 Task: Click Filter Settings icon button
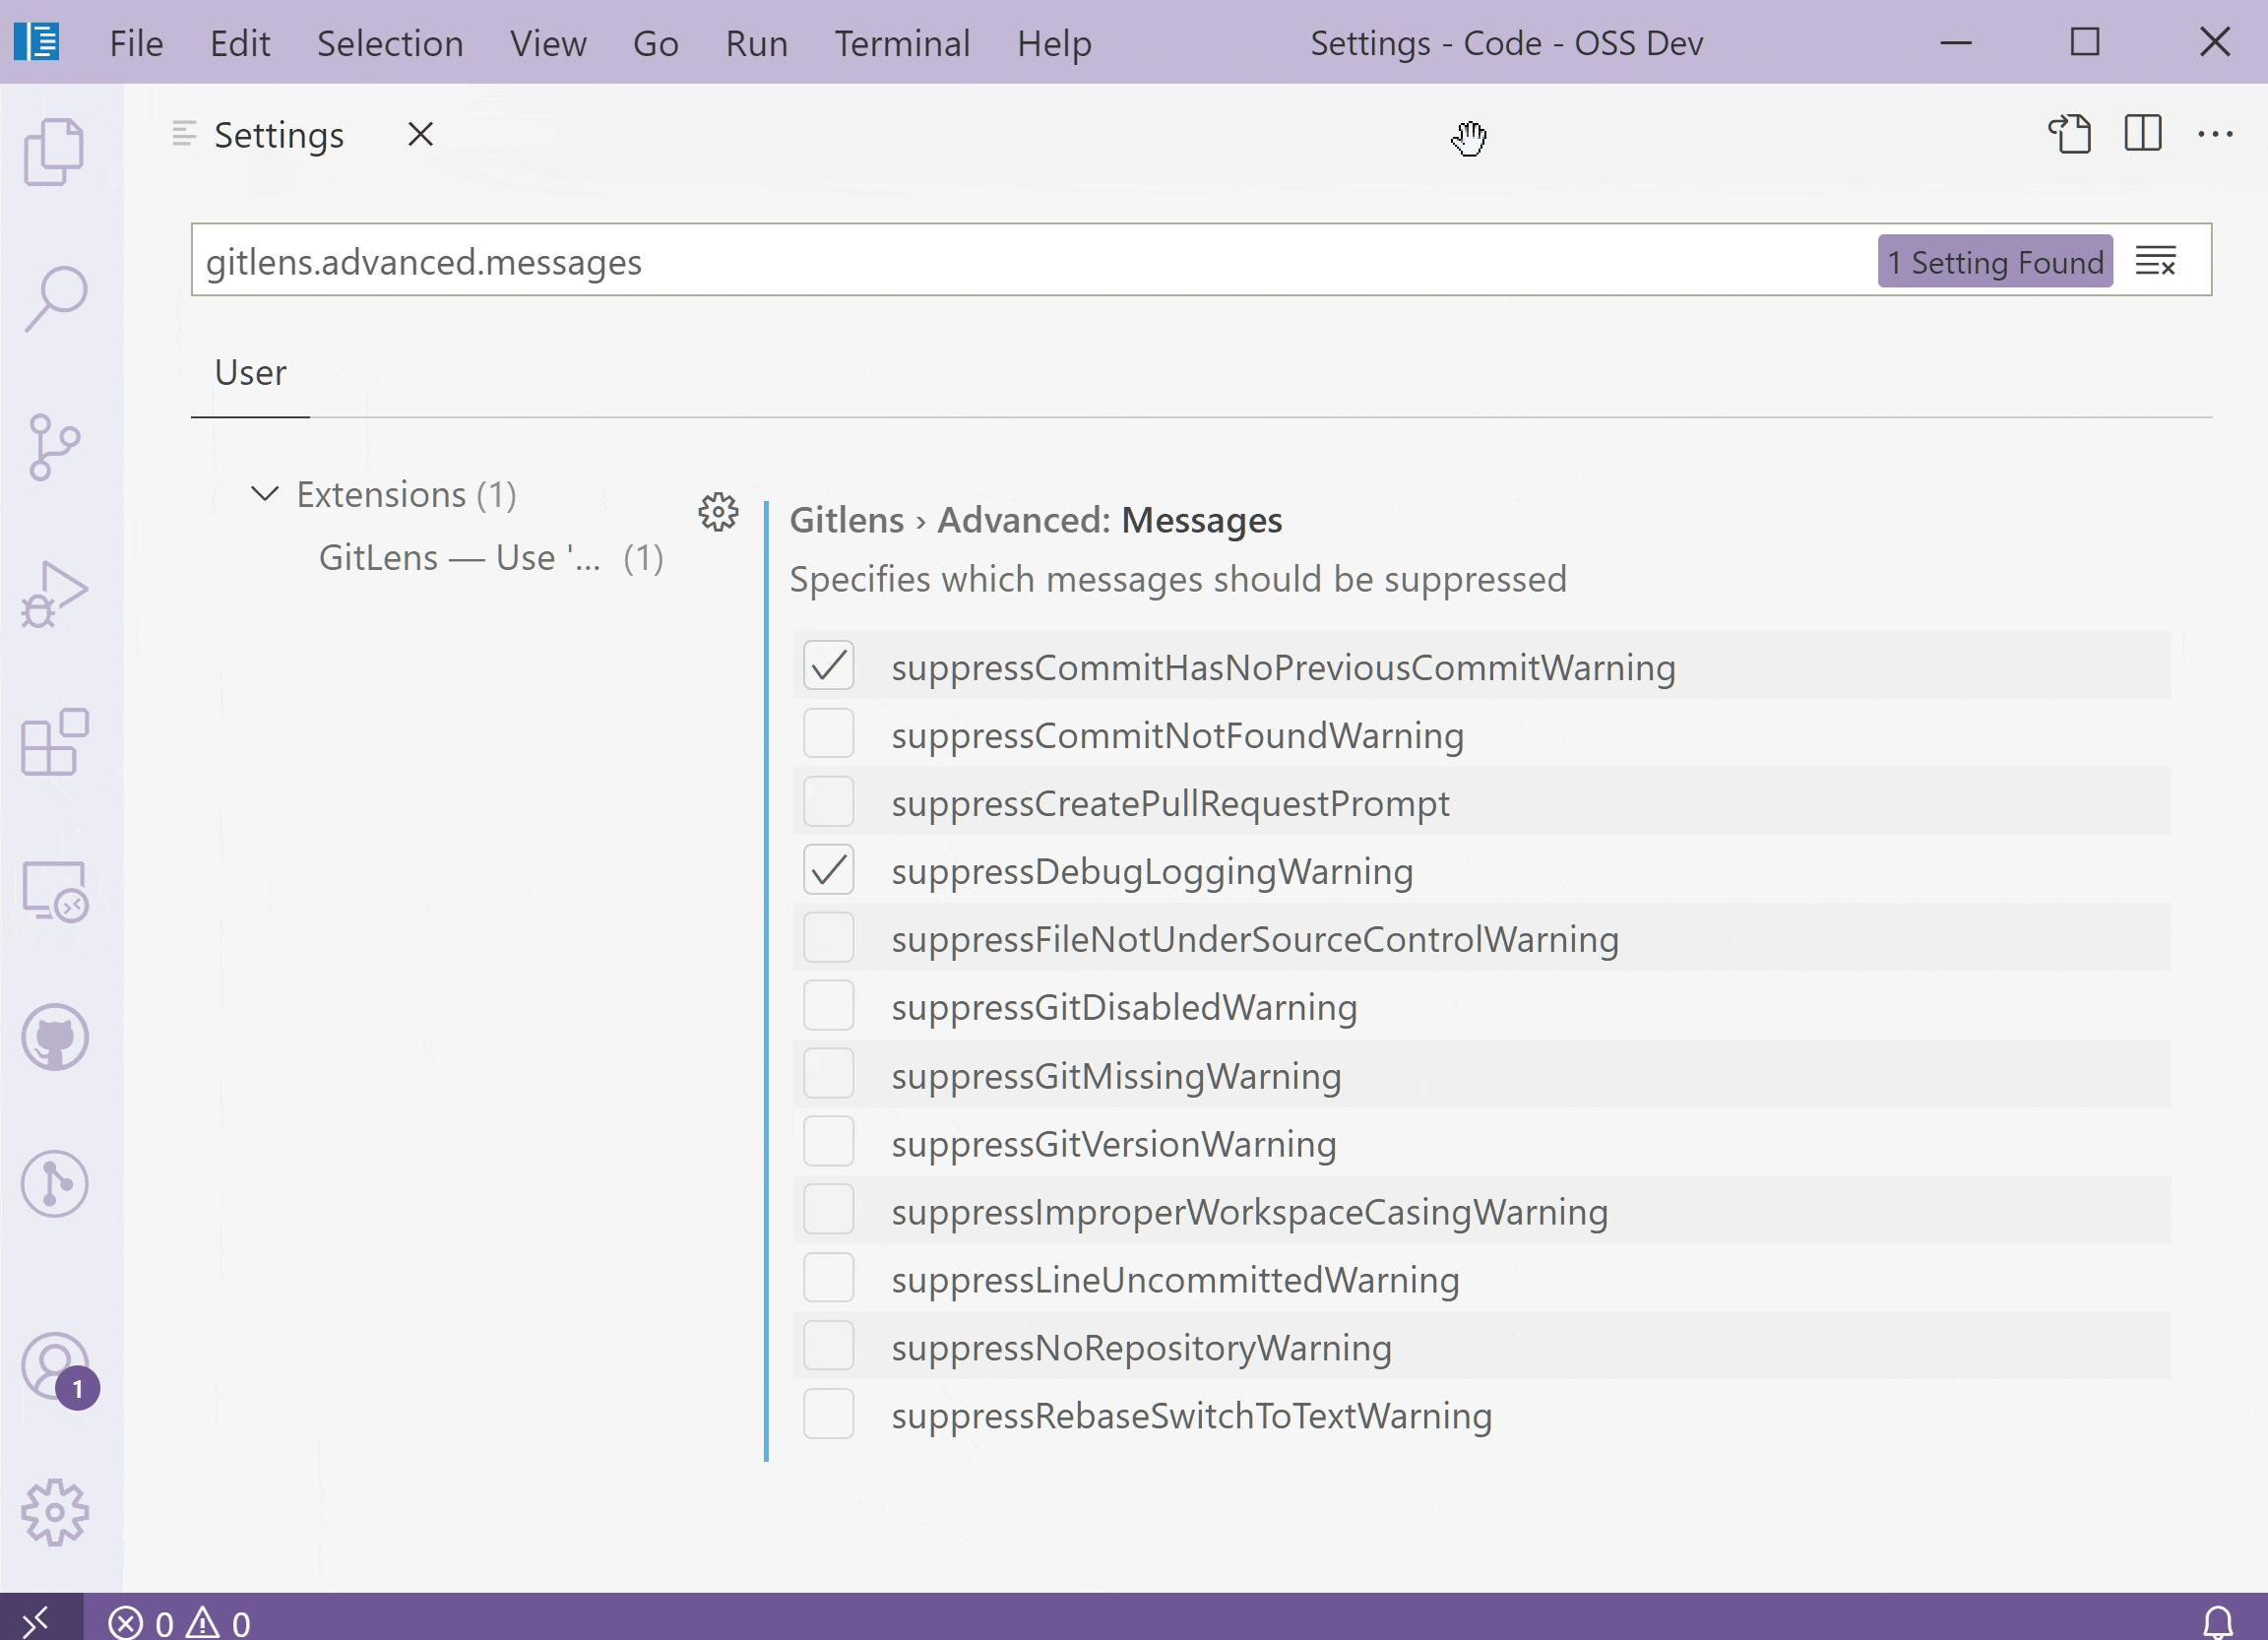coord(2156,261)
